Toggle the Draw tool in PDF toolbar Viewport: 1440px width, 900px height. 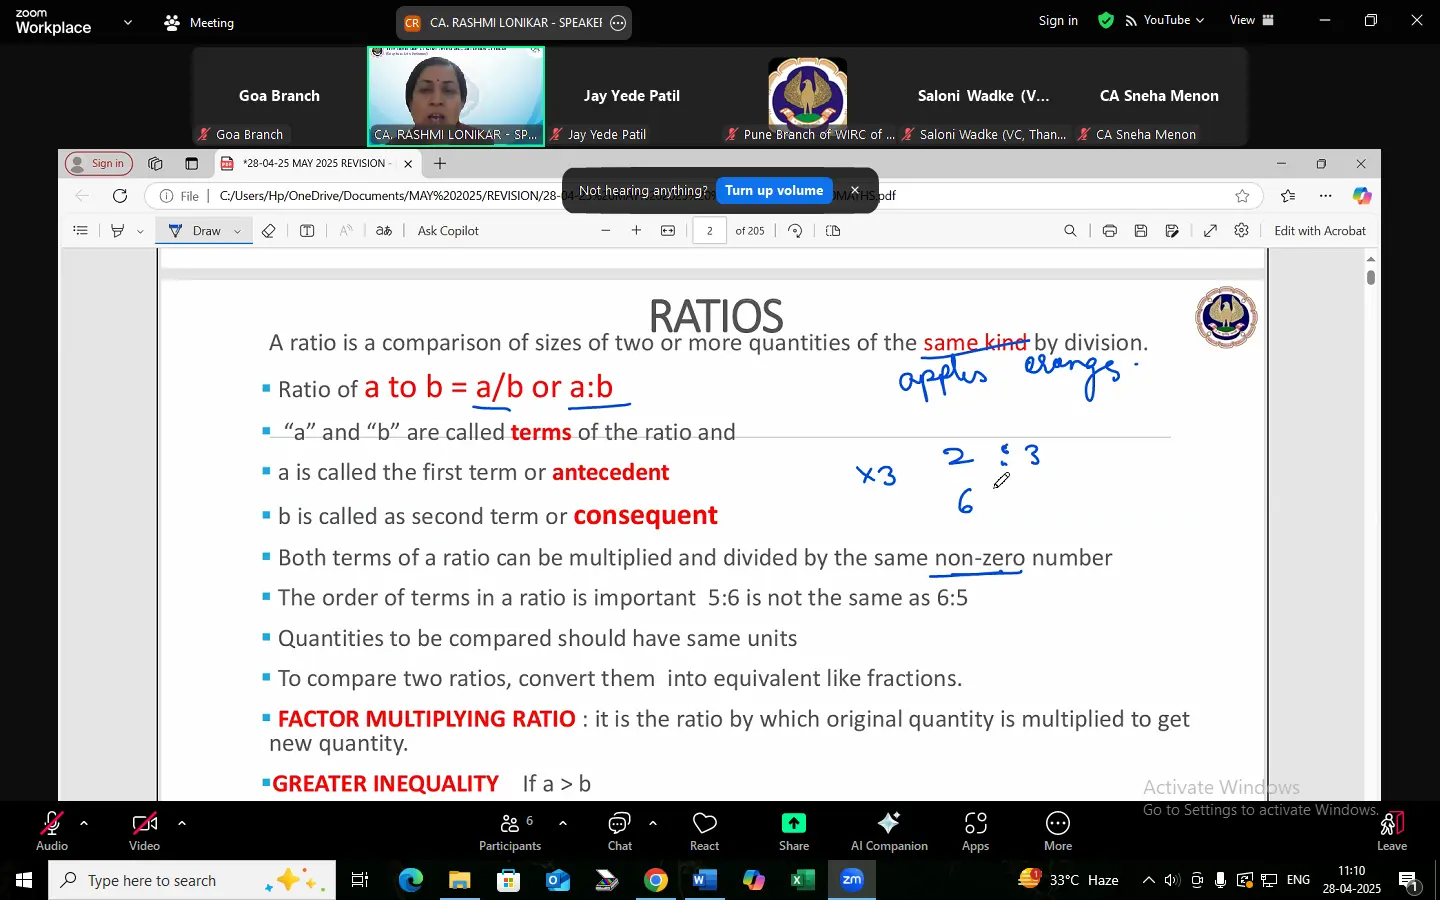pos(196,231)
